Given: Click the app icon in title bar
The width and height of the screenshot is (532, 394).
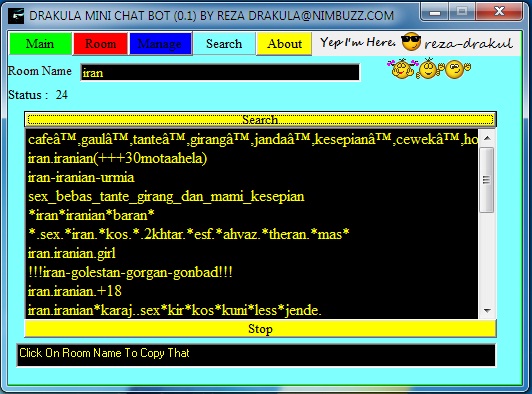Looking at the screenshot, I should click(16, 16).
